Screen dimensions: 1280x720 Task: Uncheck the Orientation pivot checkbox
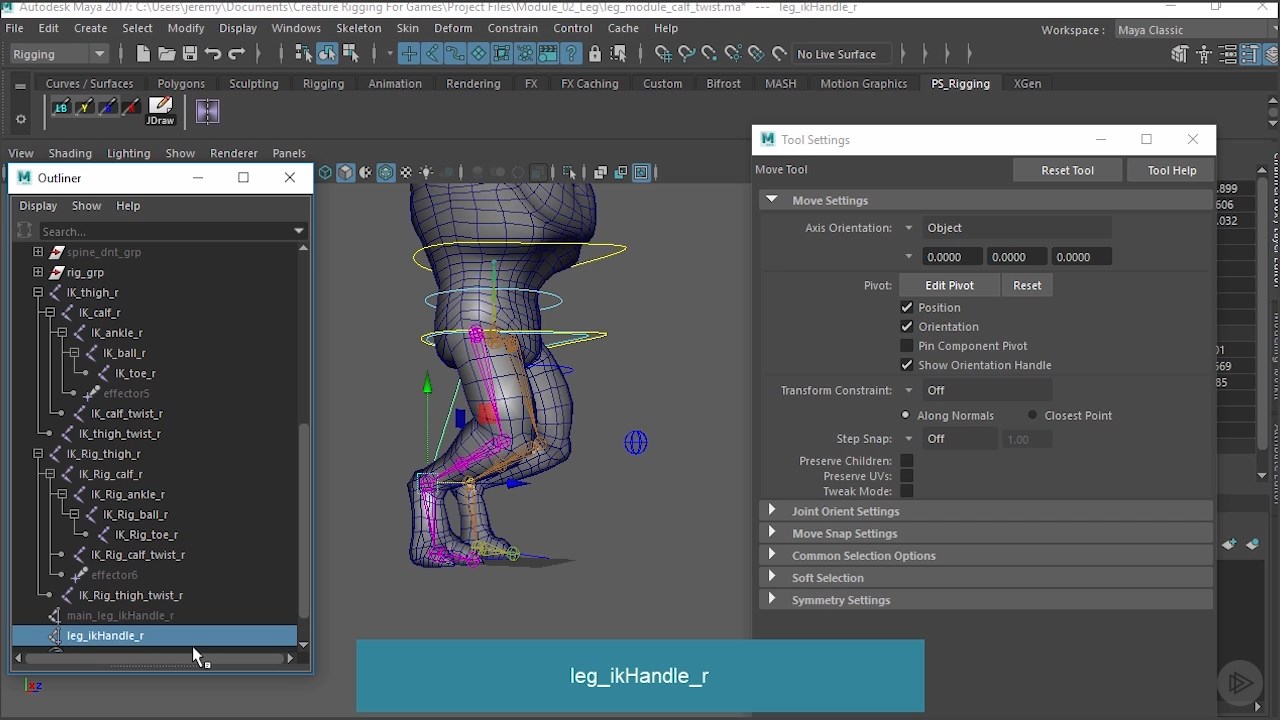coord(907,326)
